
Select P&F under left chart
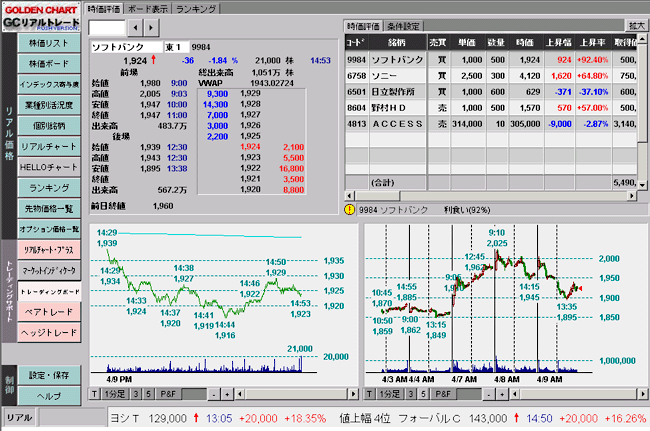click(x=168, y=394)
